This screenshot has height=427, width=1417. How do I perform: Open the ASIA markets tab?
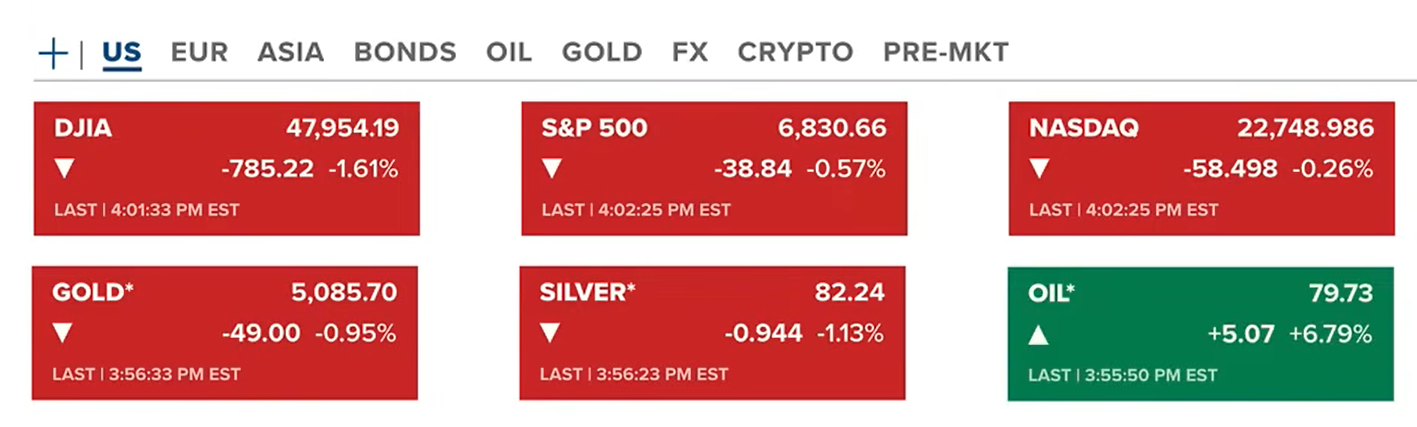pos(290,52)
